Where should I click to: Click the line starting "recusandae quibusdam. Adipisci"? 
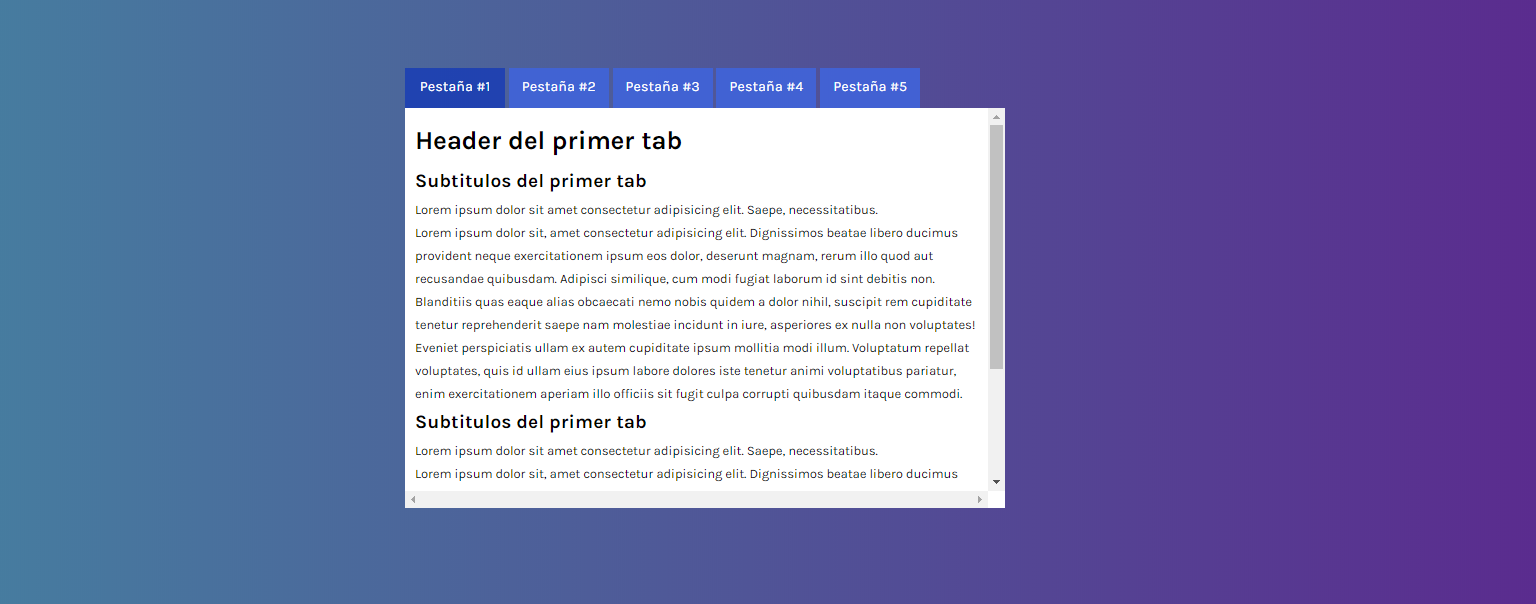coord(675,279)
